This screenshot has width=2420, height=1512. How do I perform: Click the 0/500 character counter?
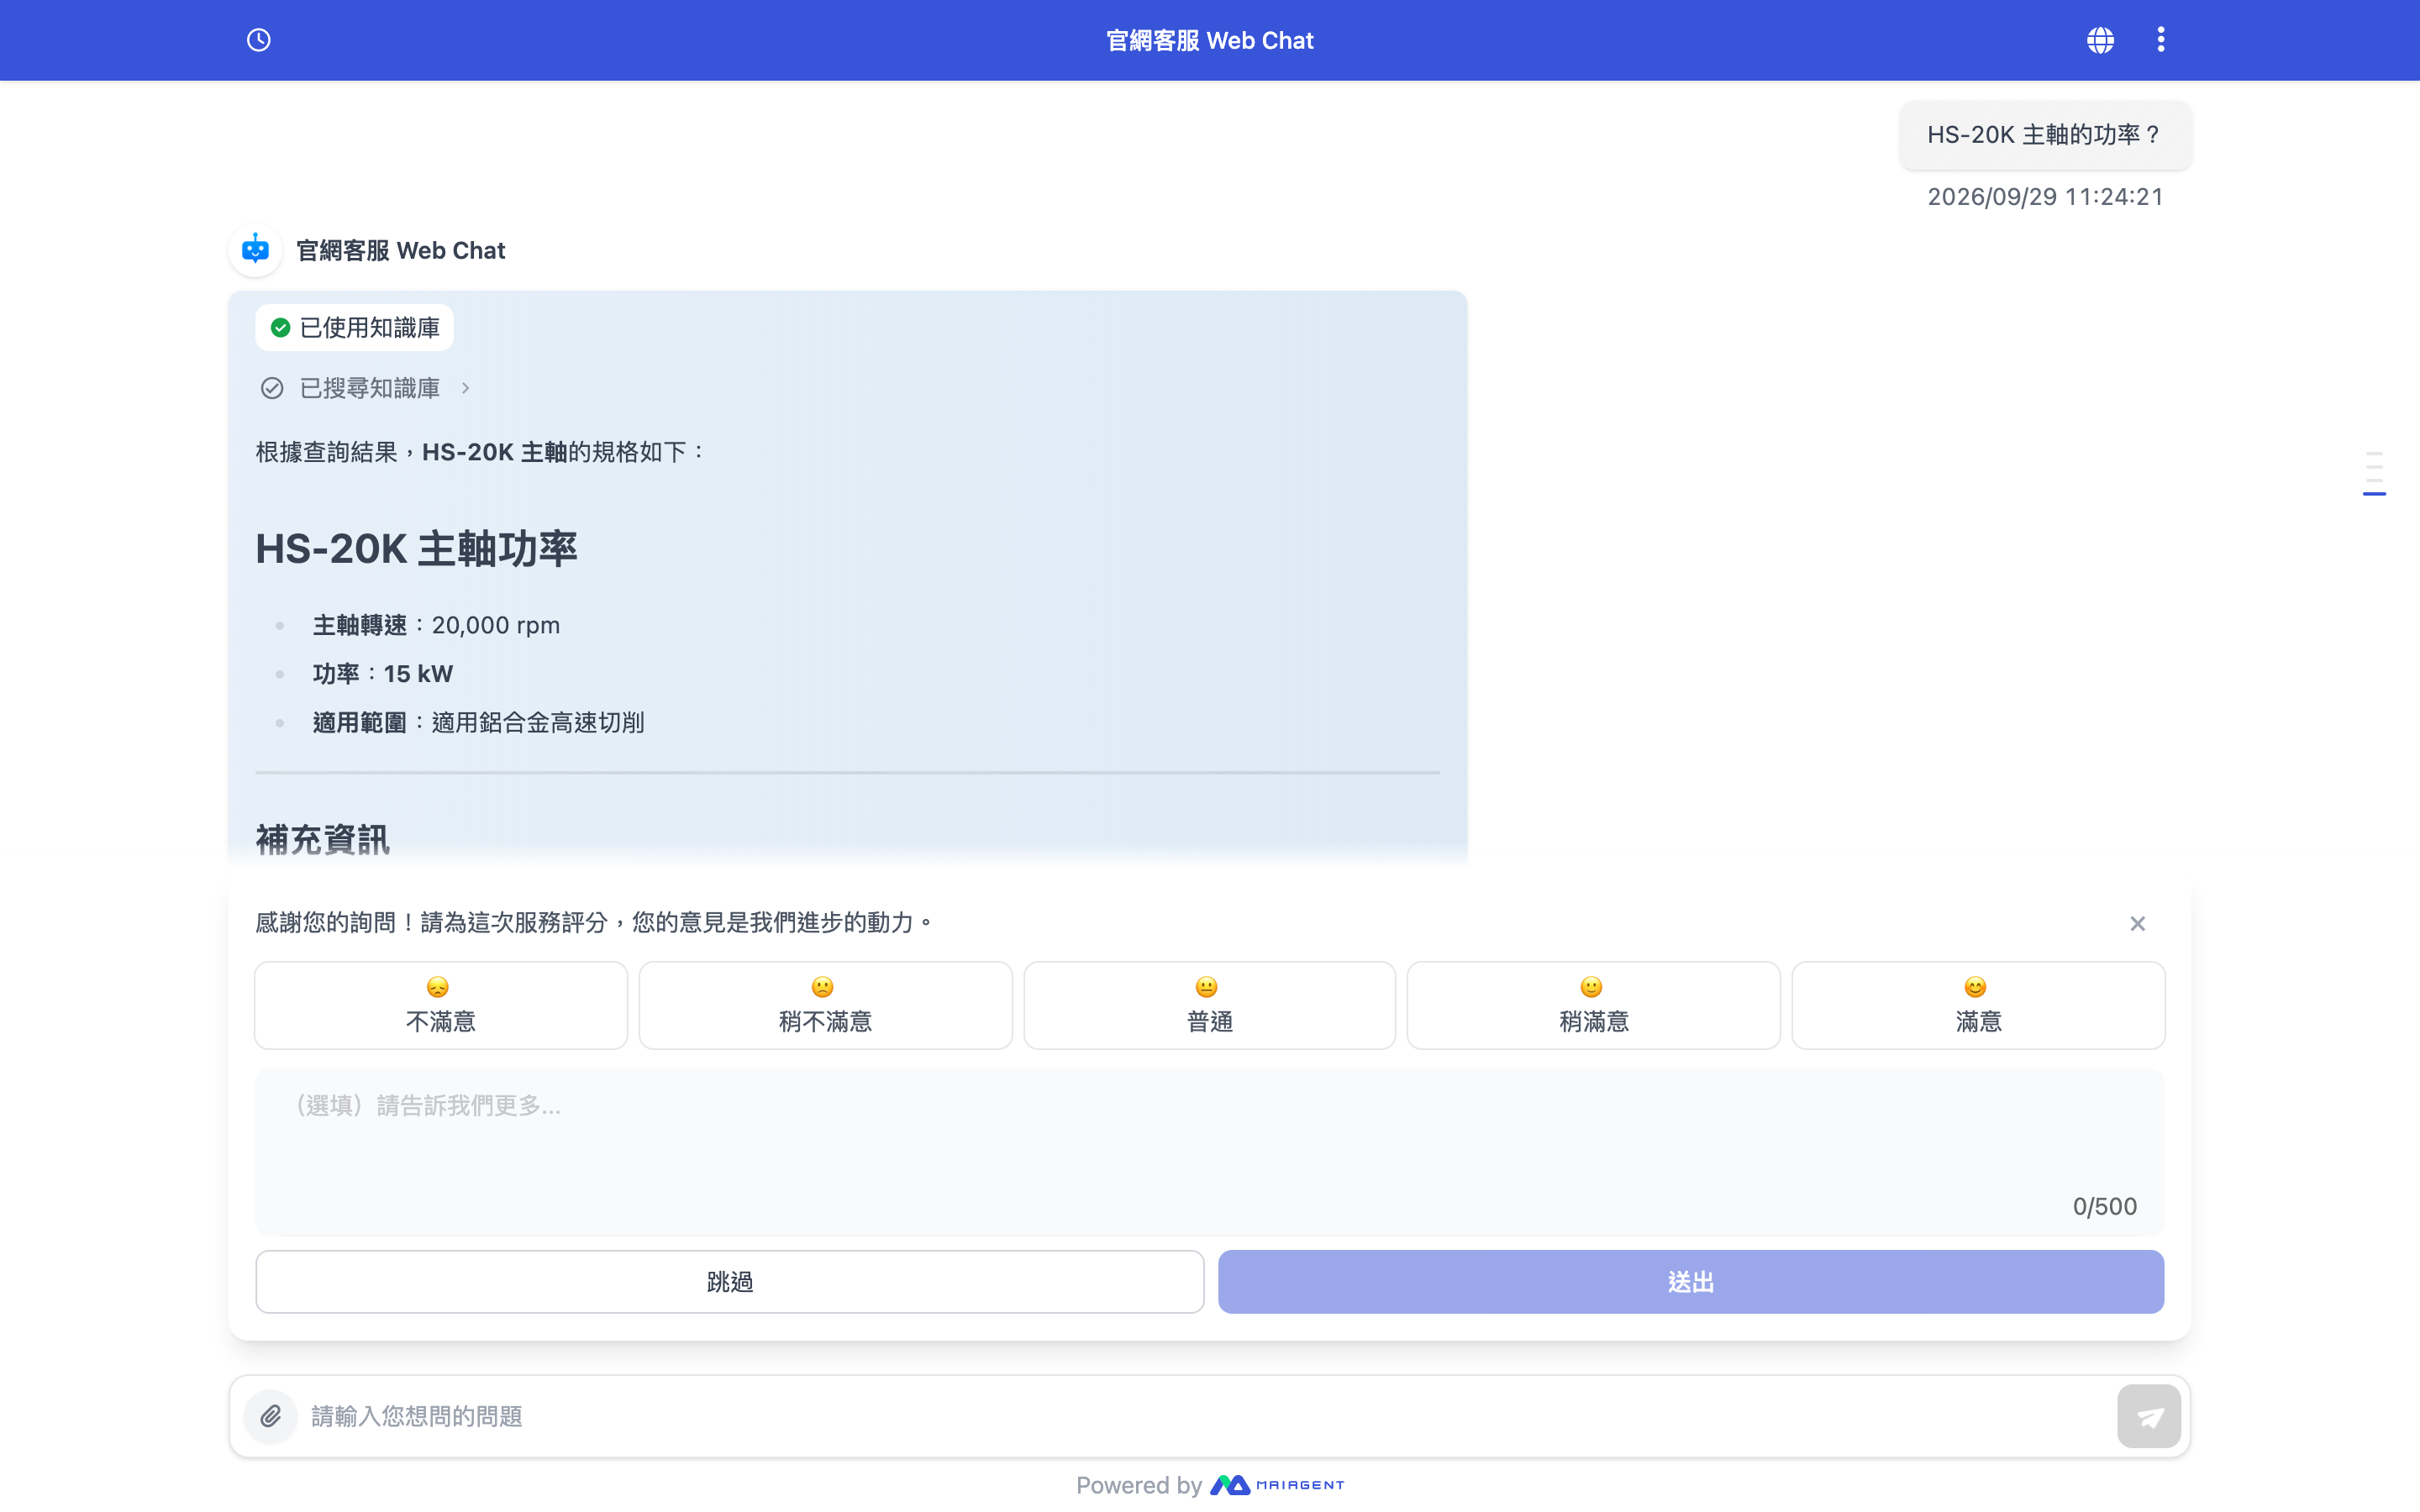coord(2104,1206)
